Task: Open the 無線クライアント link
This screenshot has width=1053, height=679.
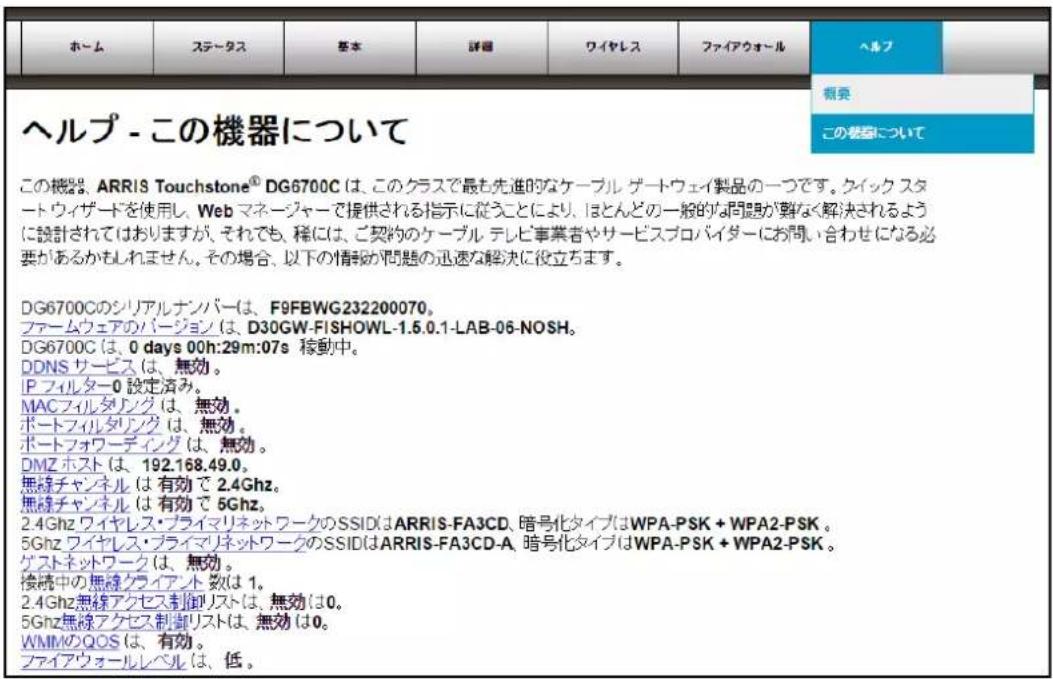Action: [x=146, y=582]
